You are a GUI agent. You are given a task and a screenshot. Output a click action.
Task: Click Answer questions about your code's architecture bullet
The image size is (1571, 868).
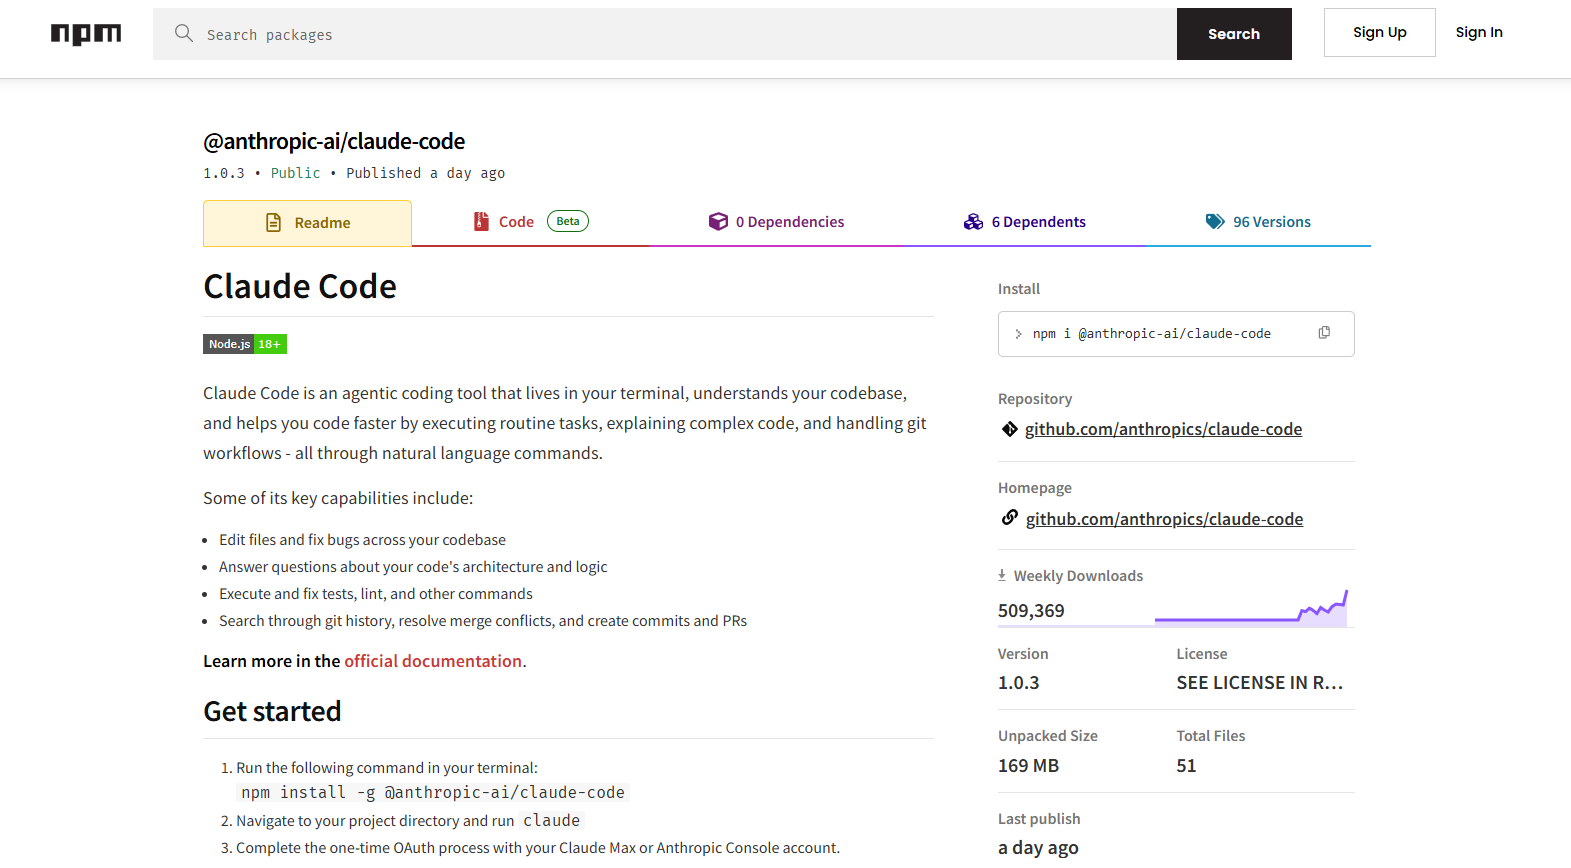coord(413,567)
